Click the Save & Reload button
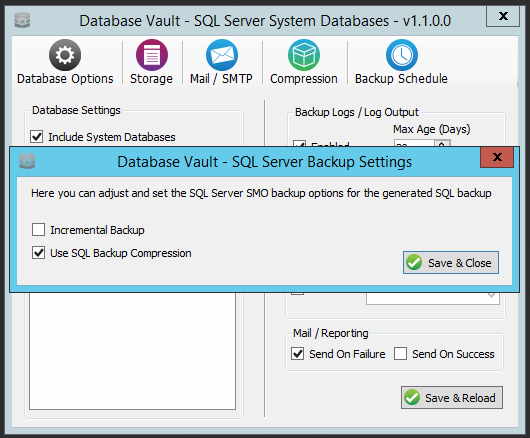This screenshot has height=438, width=530. coord(452,397)
